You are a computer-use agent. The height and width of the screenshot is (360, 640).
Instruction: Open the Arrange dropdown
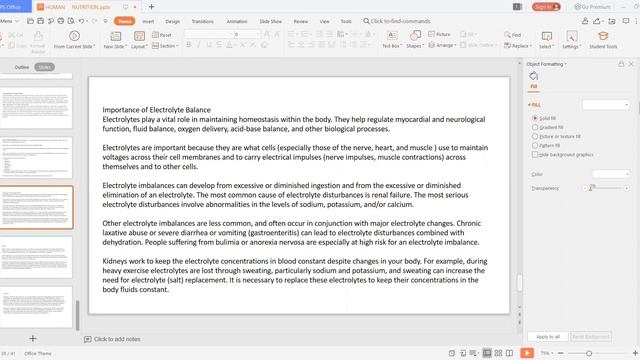[x=442, y=45]
